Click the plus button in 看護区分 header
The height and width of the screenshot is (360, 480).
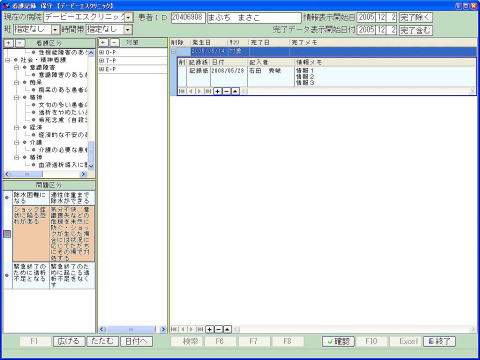click(x=8, y=43)
